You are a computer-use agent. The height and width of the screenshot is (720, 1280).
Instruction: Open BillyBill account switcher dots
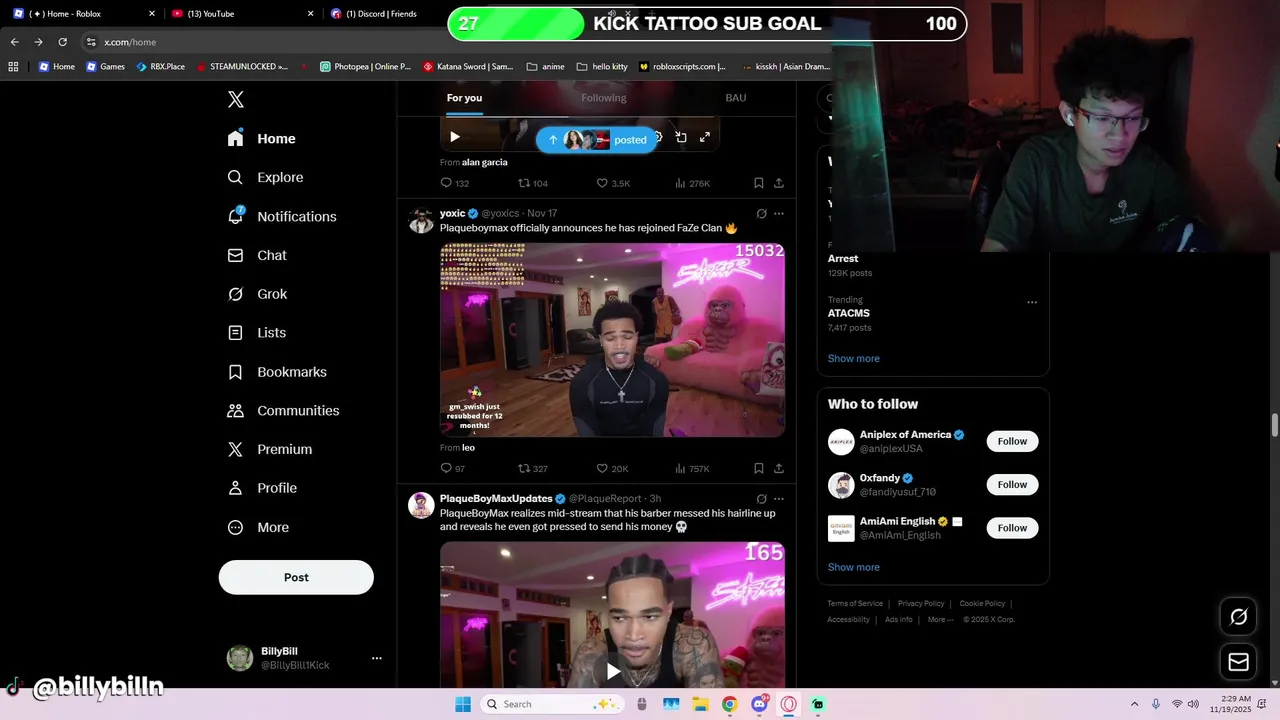[x=377, y=658]
